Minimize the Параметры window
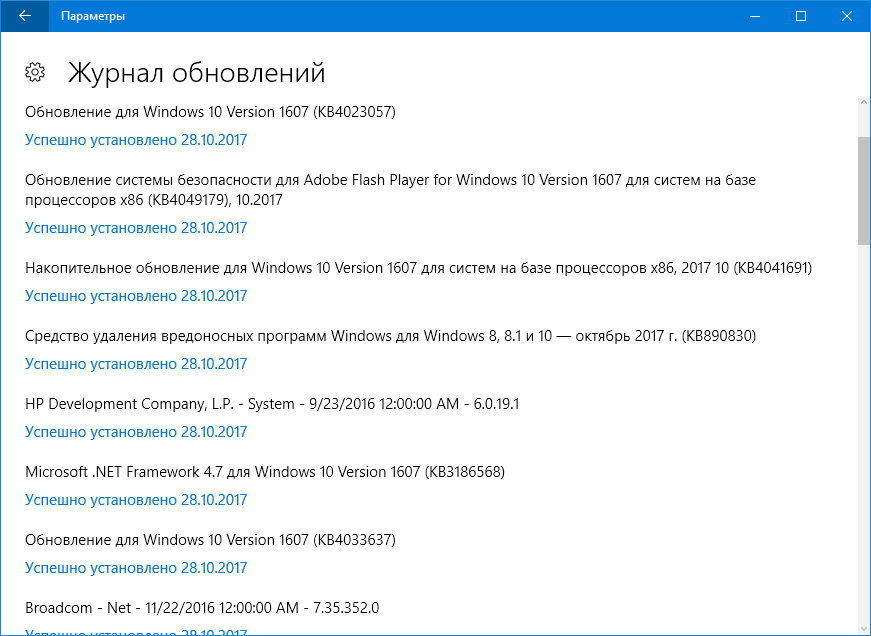Screen dimensions: 871x636 tap(755, 16)
